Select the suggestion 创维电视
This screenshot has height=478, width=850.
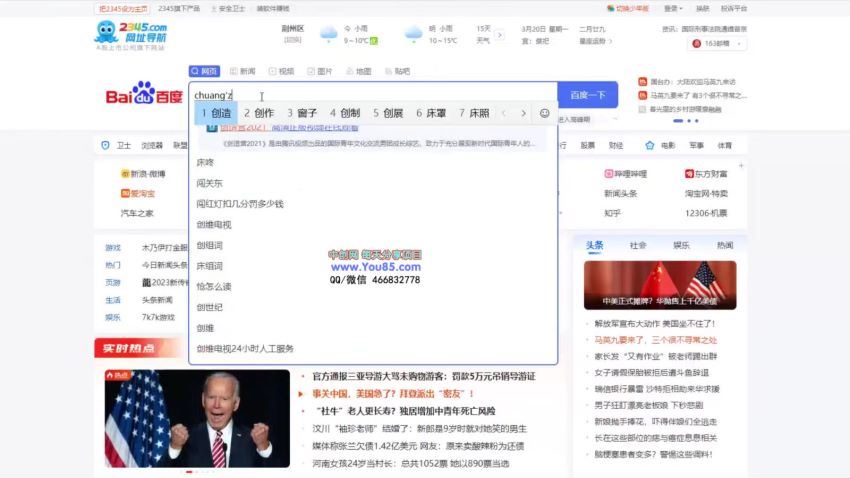[x=214, y=224]
